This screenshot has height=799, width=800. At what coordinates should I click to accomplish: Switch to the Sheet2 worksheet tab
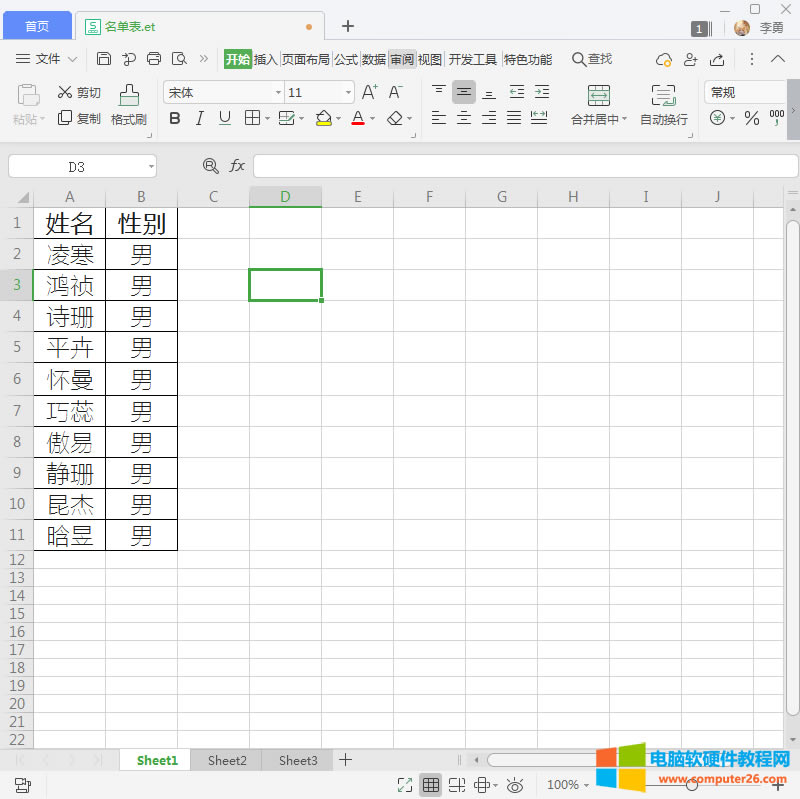coord(226,760)
